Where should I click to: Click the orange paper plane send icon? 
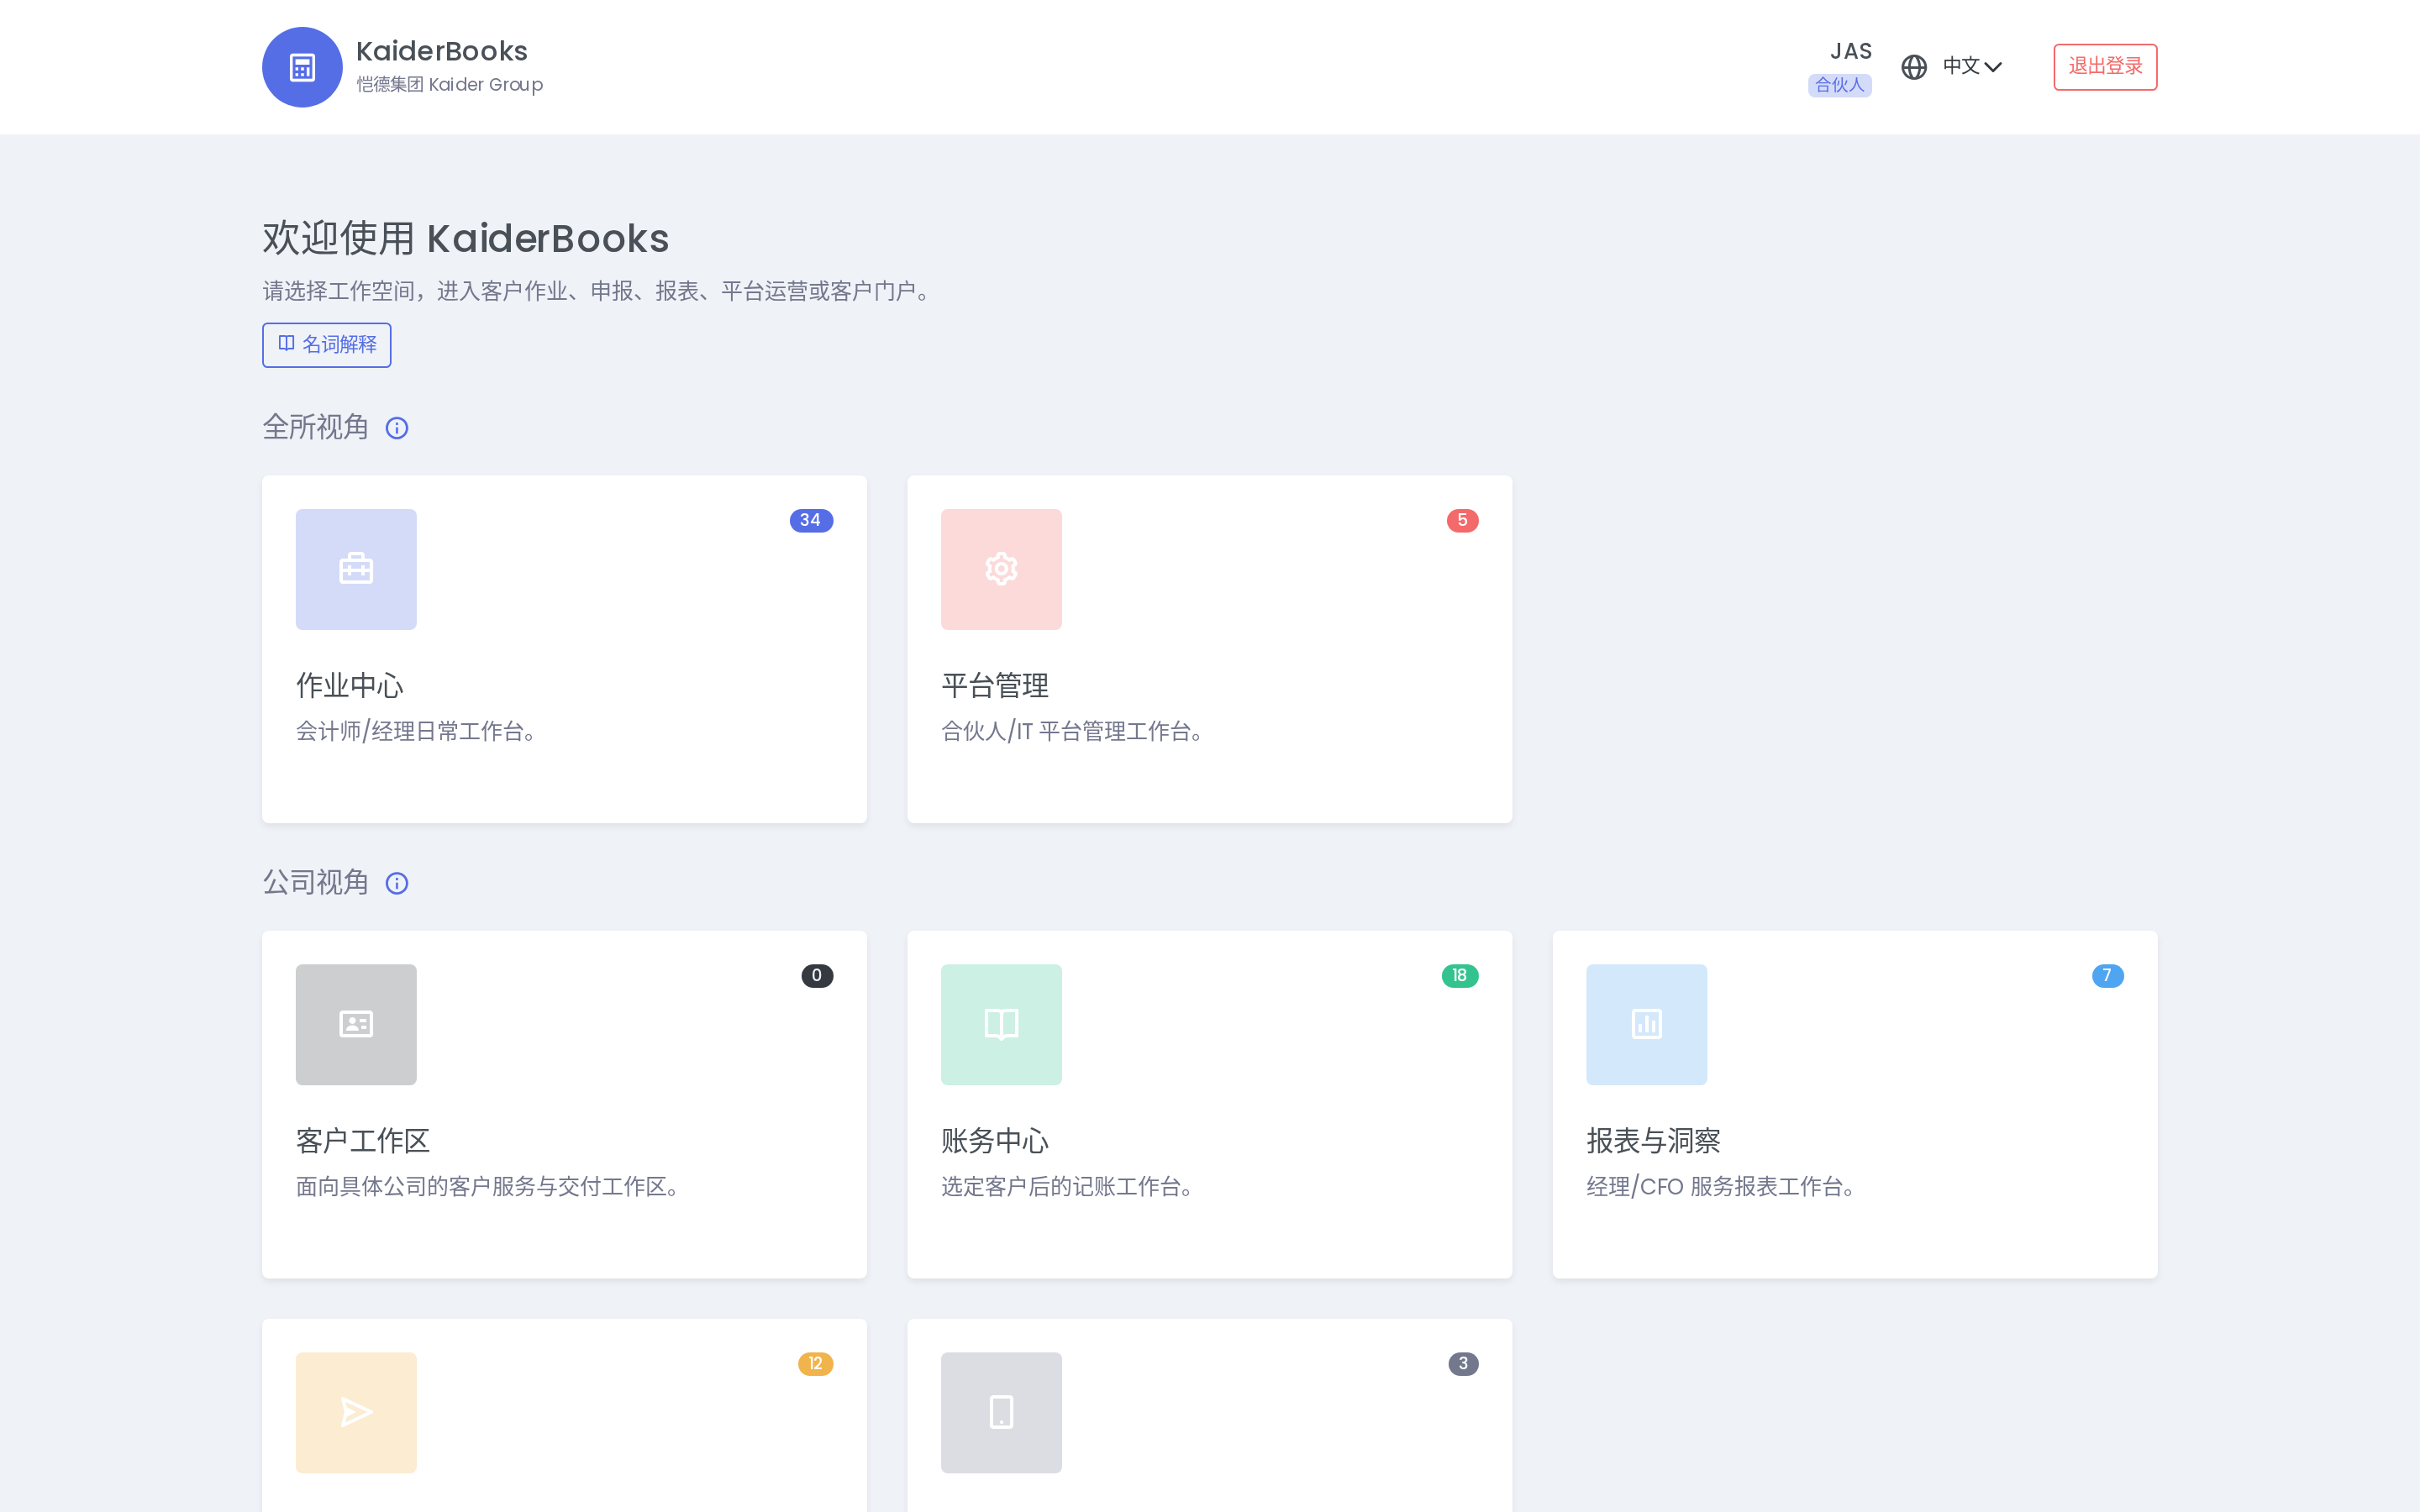point(356,1412)
